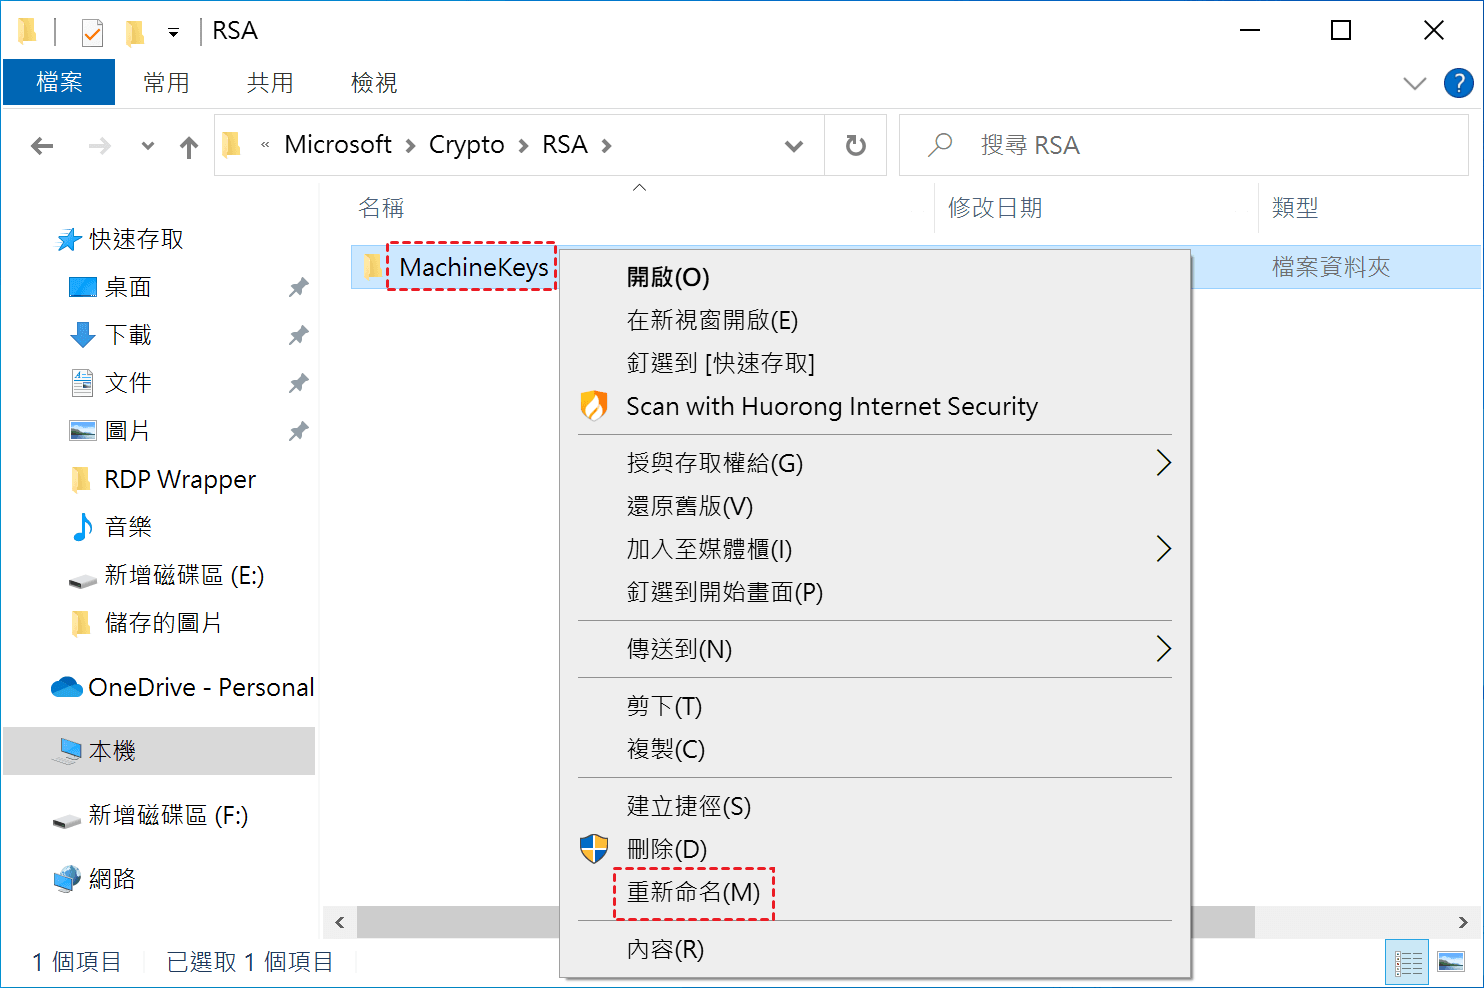Choose 刪除(D) in context menu
This screenshot has height=988, width=1484.
click(666, 849)
